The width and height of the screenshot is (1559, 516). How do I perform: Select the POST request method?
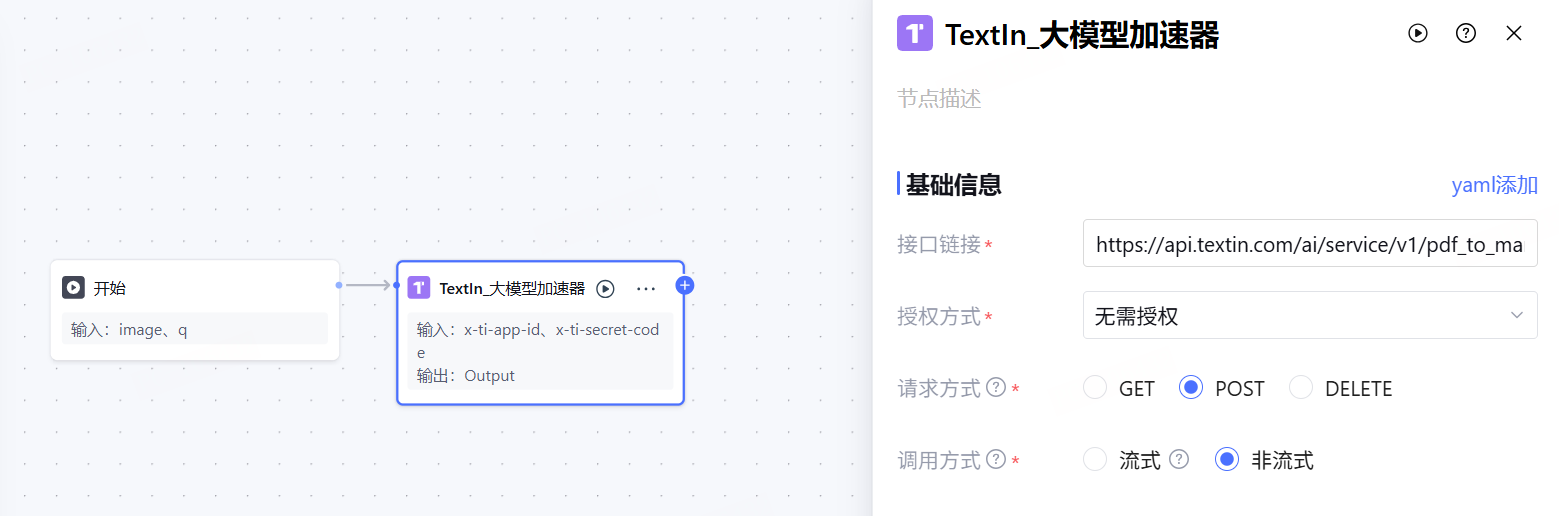(x=1191, y=388)
